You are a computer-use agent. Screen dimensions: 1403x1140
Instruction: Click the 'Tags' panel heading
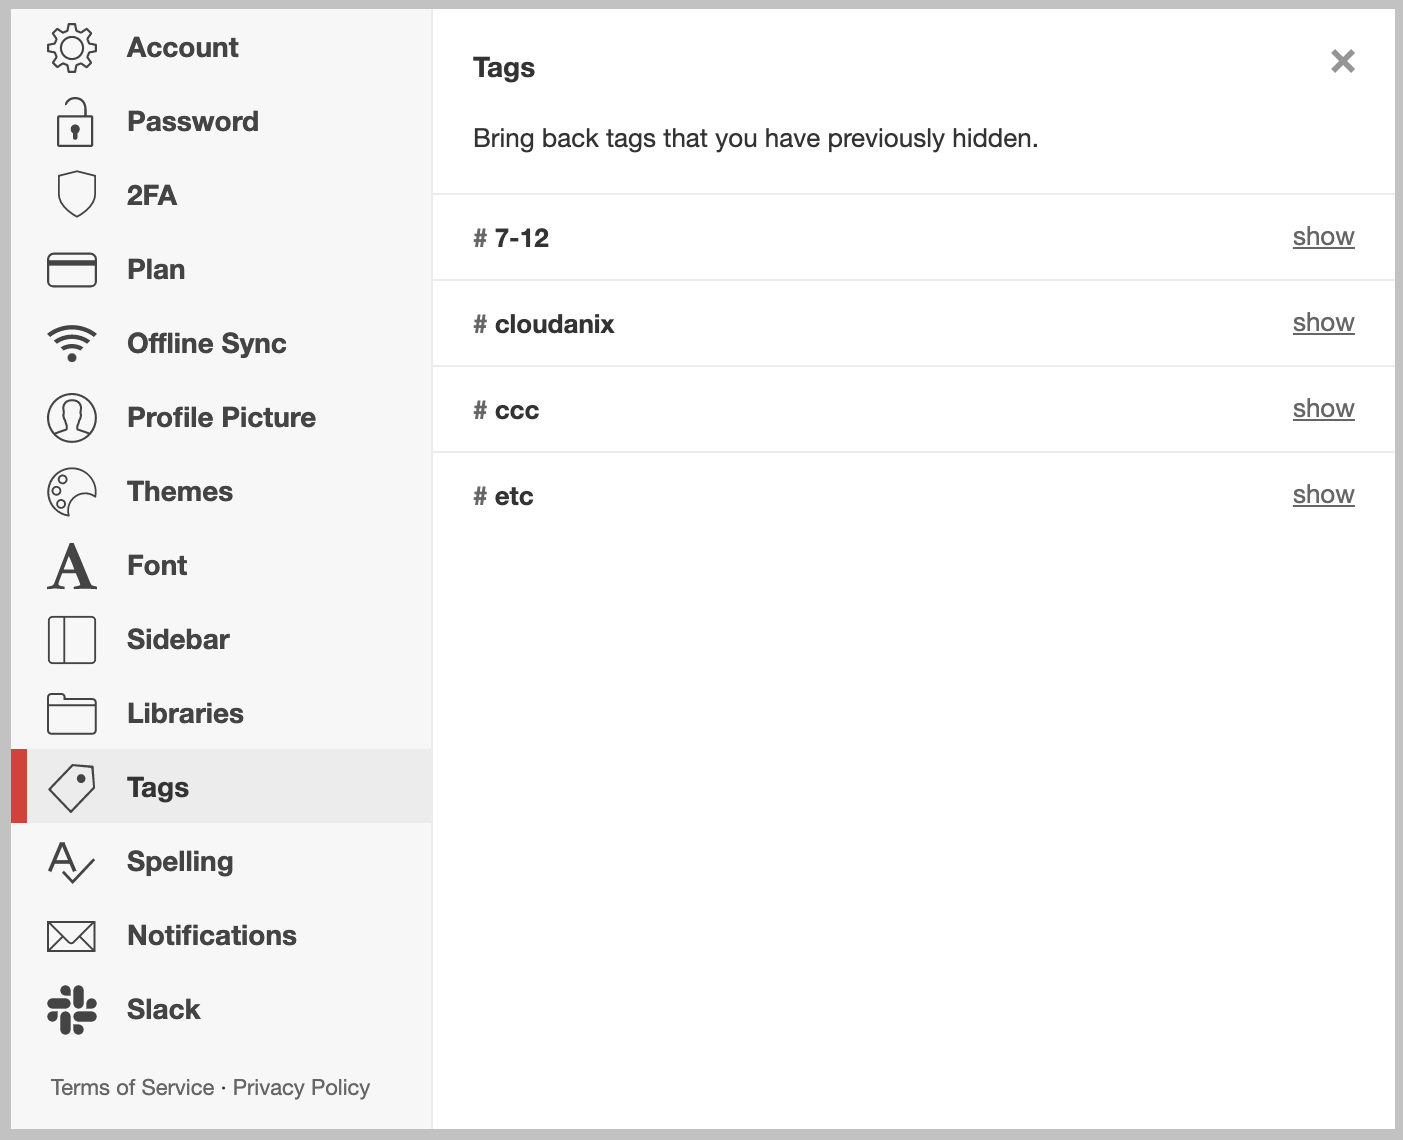coord(504,68)
